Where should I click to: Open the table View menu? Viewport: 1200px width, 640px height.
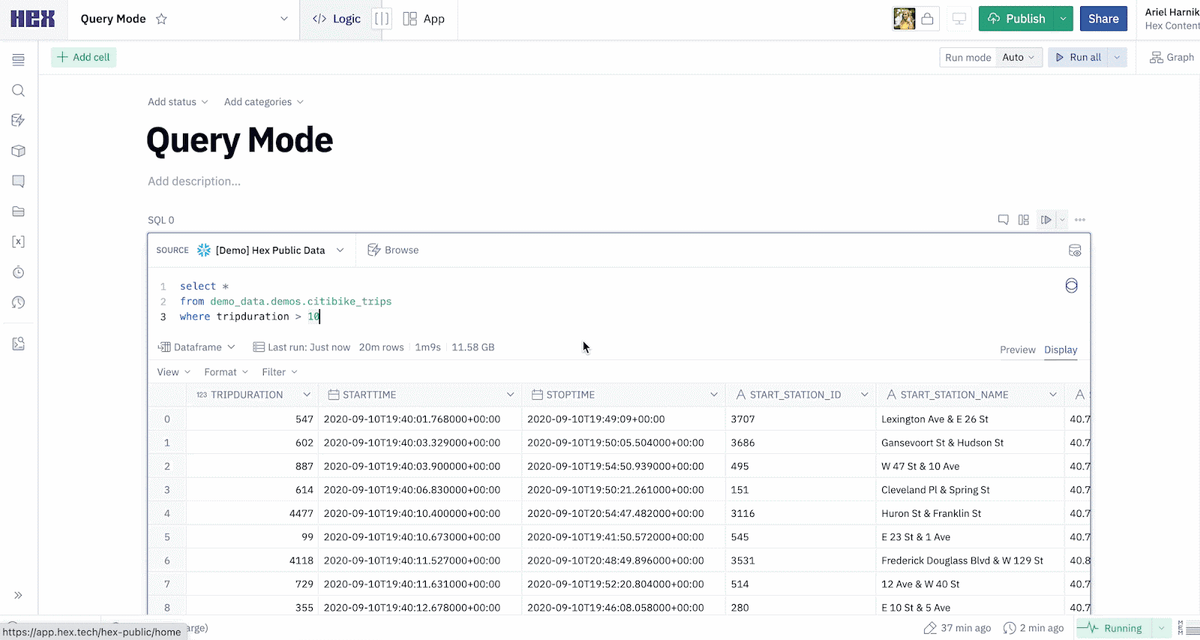(x=174, y=372)
